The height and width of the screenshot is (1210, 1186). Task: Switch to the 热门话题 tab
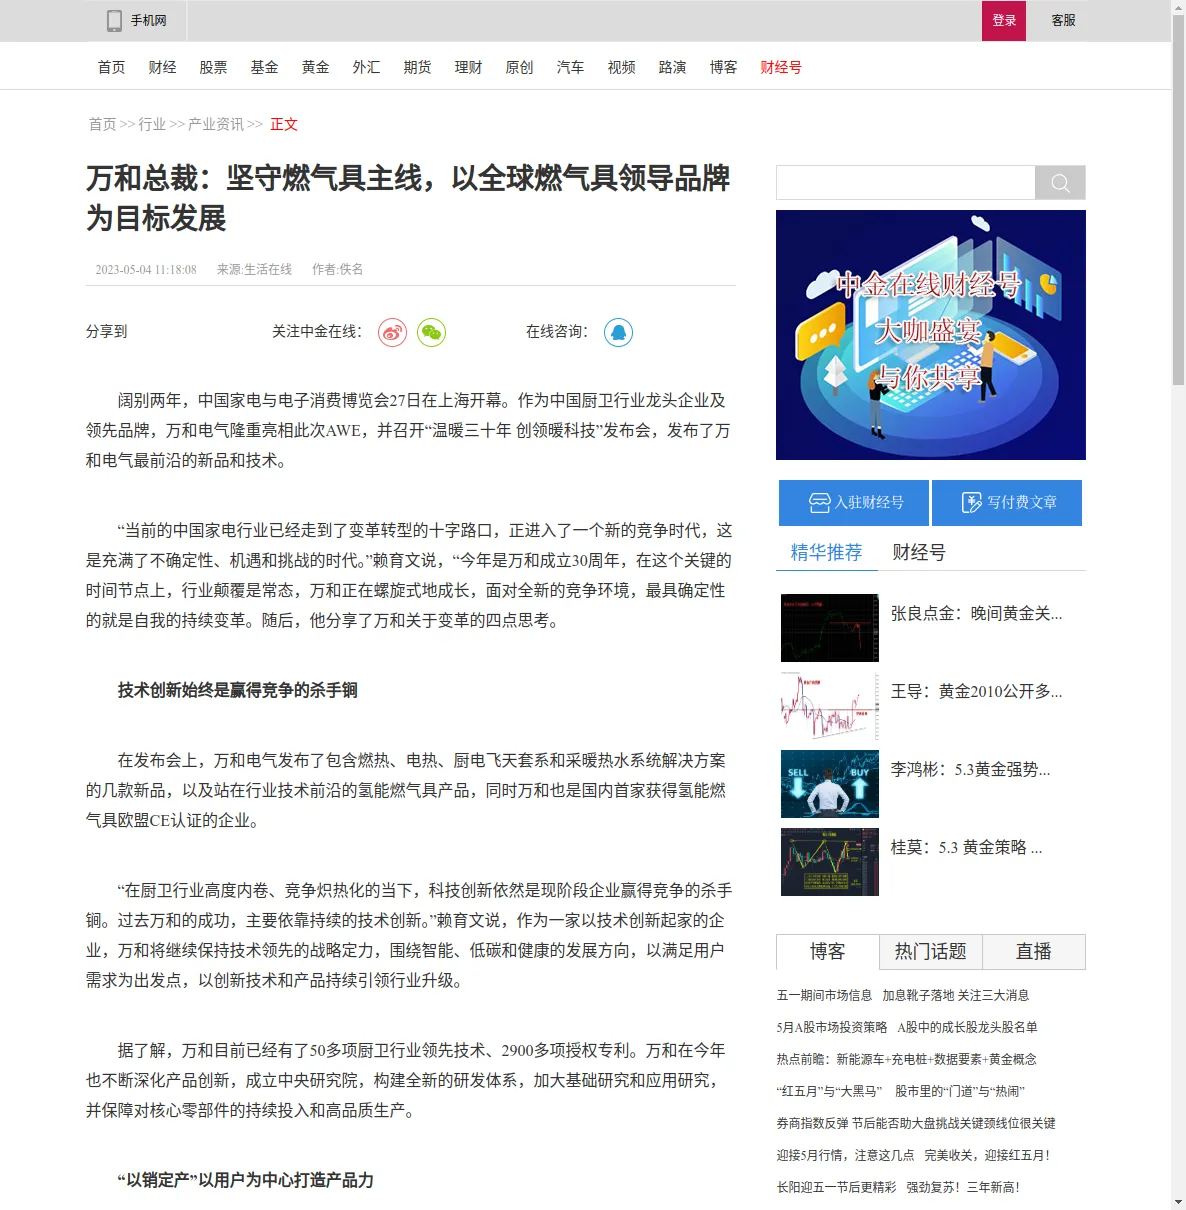(931, 952)
